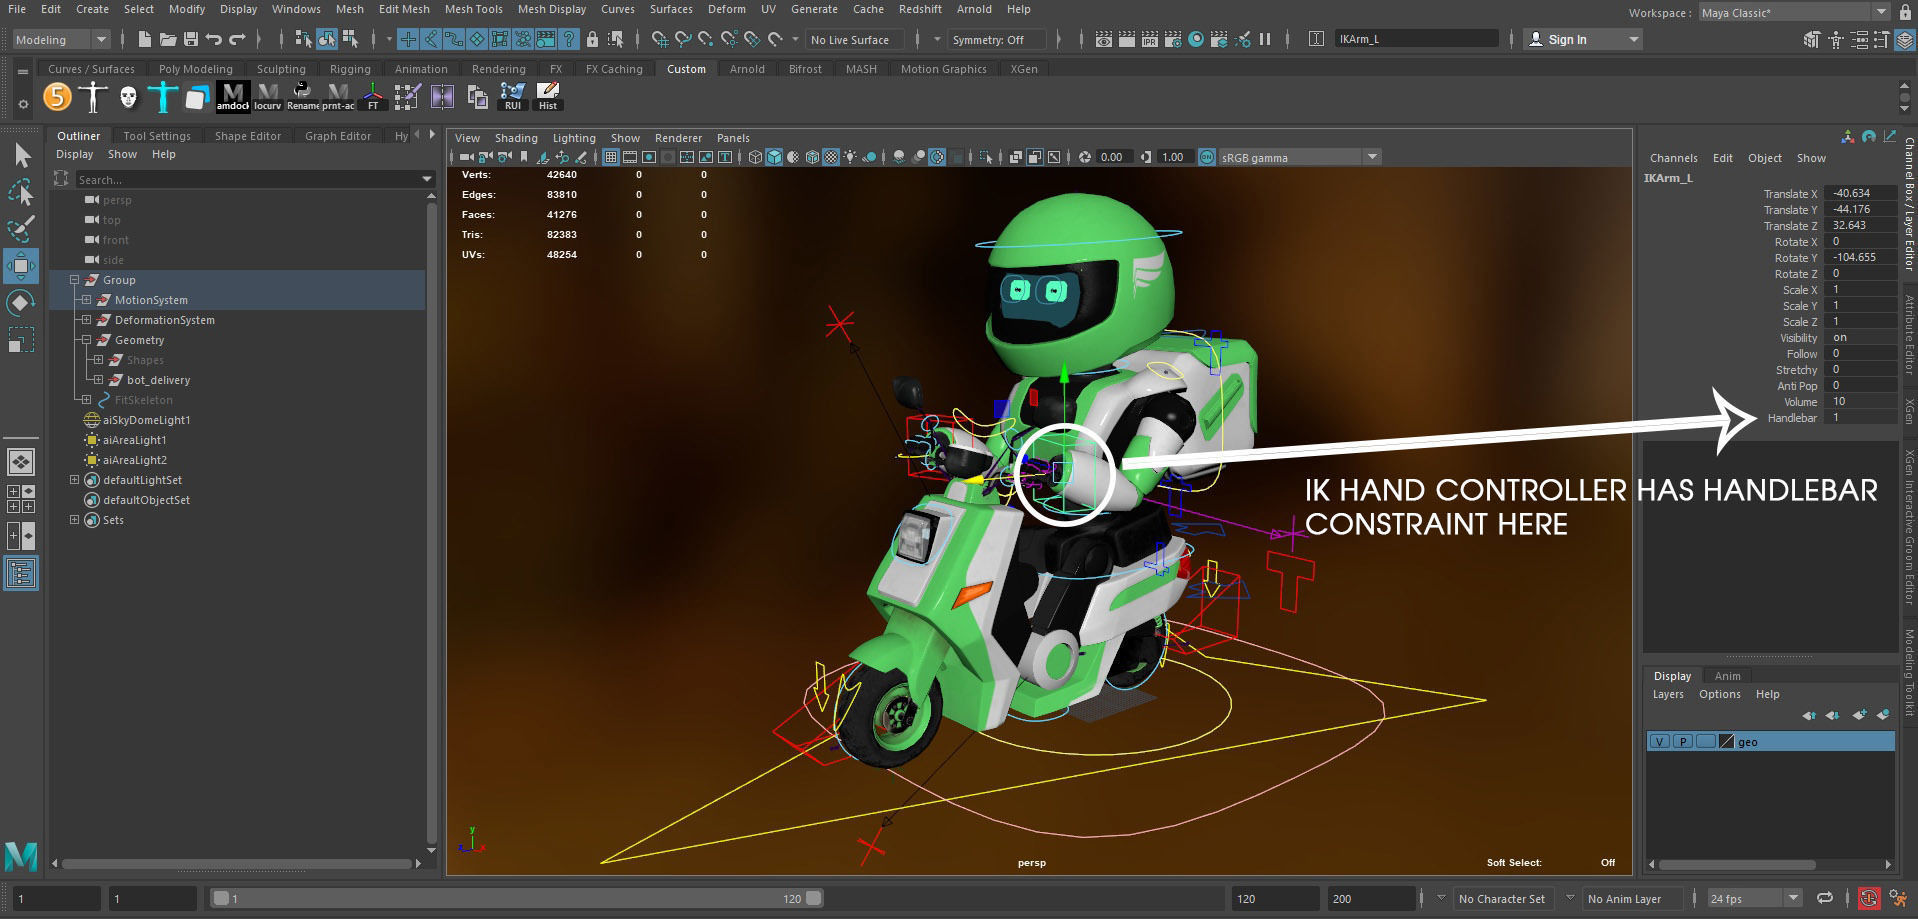This screenshot has height=919, width=1918.
Task: Pause viewport display icon
Action: [1265, 39]
